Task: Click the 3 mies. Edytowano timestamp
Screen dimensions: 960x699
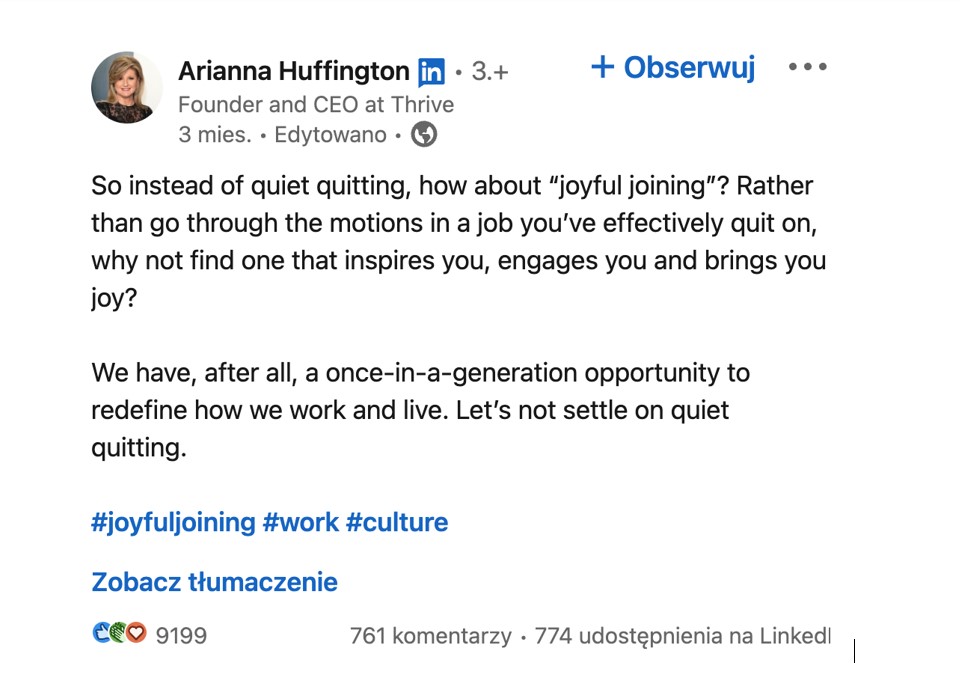Action: (x=282, y=134)
